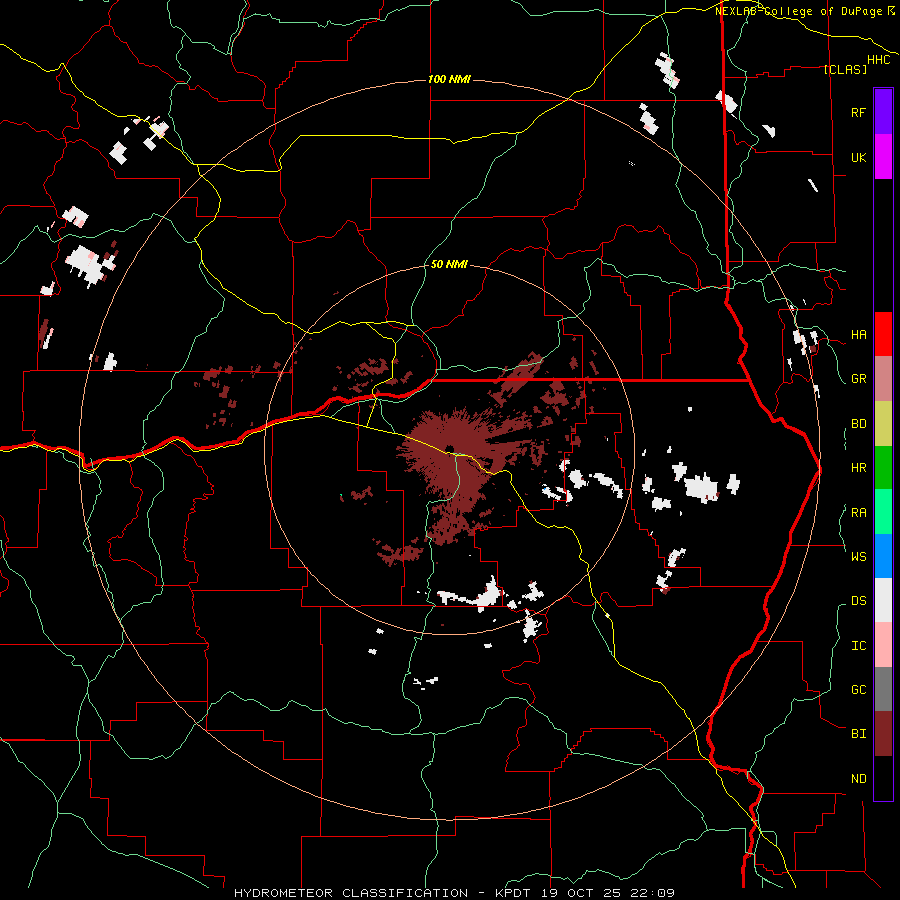Image resolution: width=900 pixels, height=900 pixels.
Task: Click the 22:09 timestamp
Action: (x=651, y=893)
